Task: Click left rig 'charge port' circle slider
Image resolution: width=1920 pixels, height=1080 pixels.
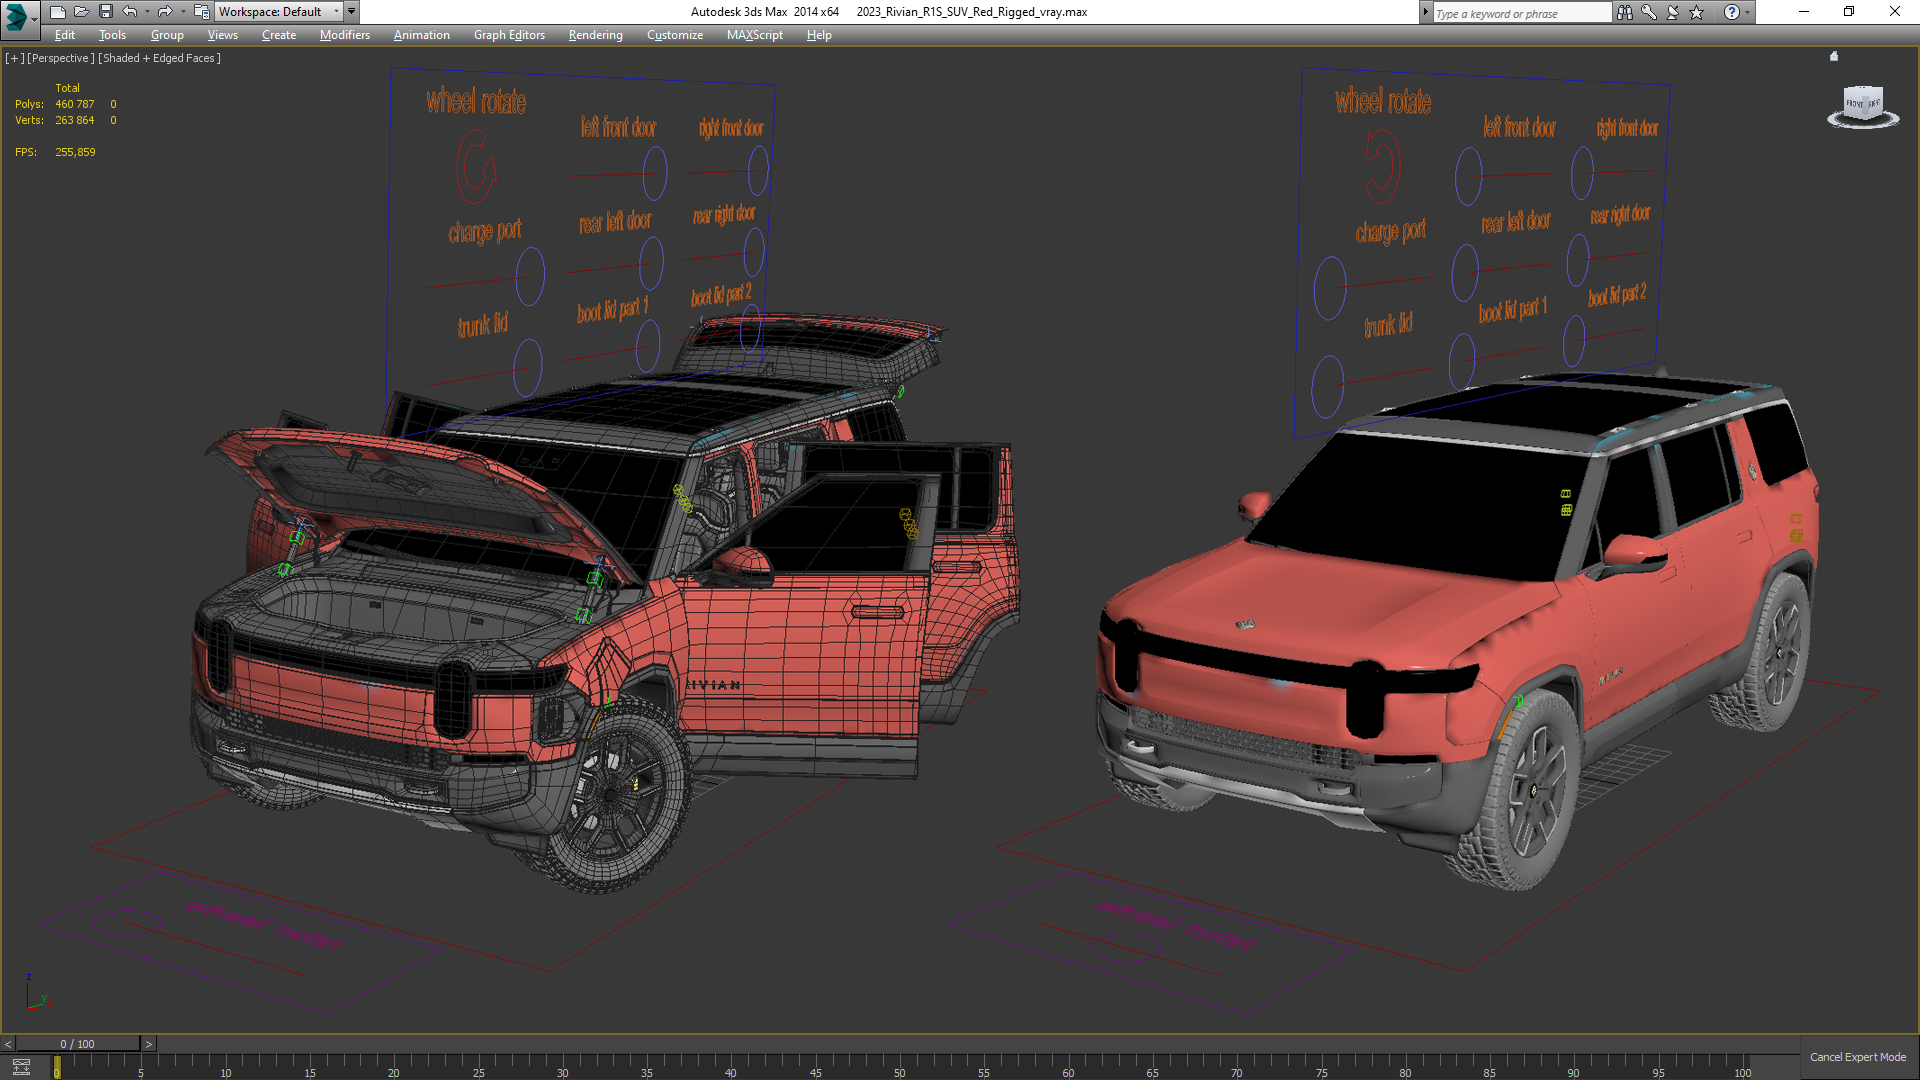Action: (530, 275)
